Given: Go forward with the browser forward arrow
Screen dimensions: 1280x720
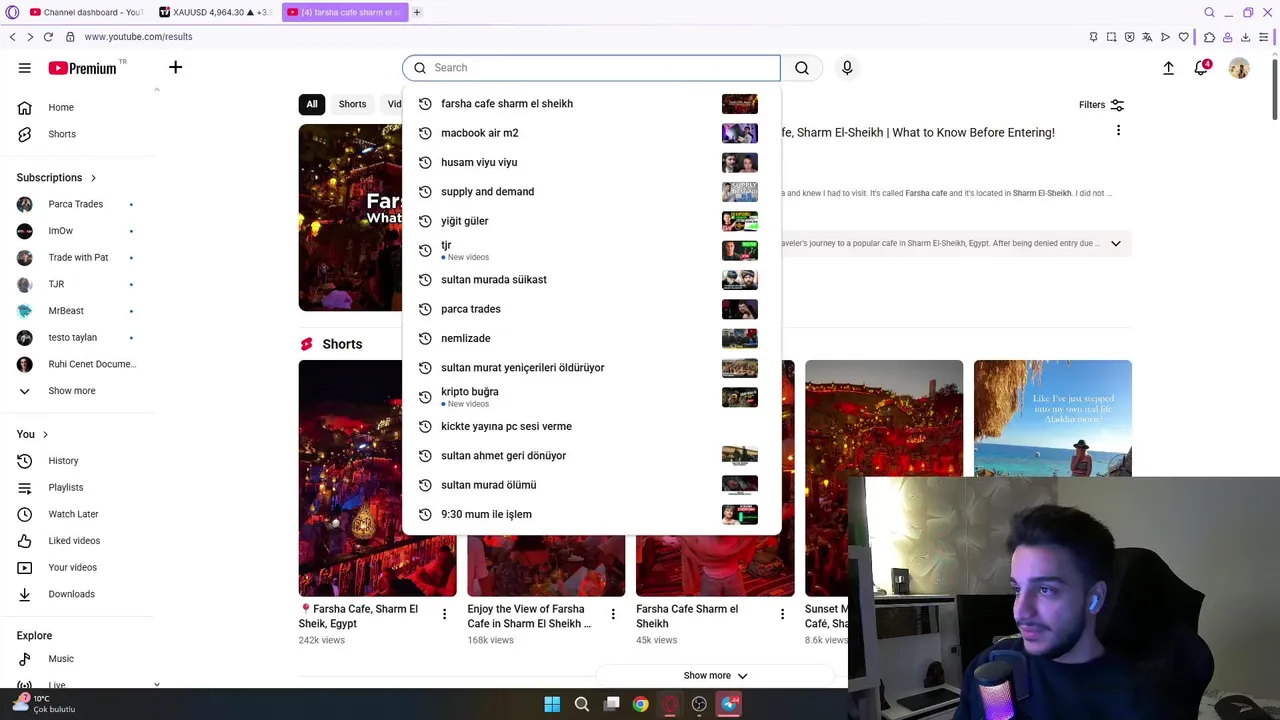Looking at the screenshot, I should (x=30, y=37).
